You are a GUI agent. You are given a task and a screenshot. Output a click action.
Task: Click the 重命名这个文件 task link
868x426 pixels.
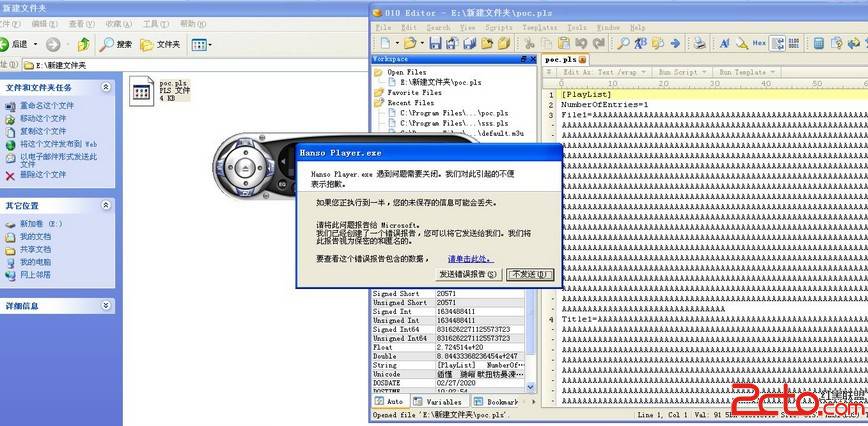pos(46,105)
